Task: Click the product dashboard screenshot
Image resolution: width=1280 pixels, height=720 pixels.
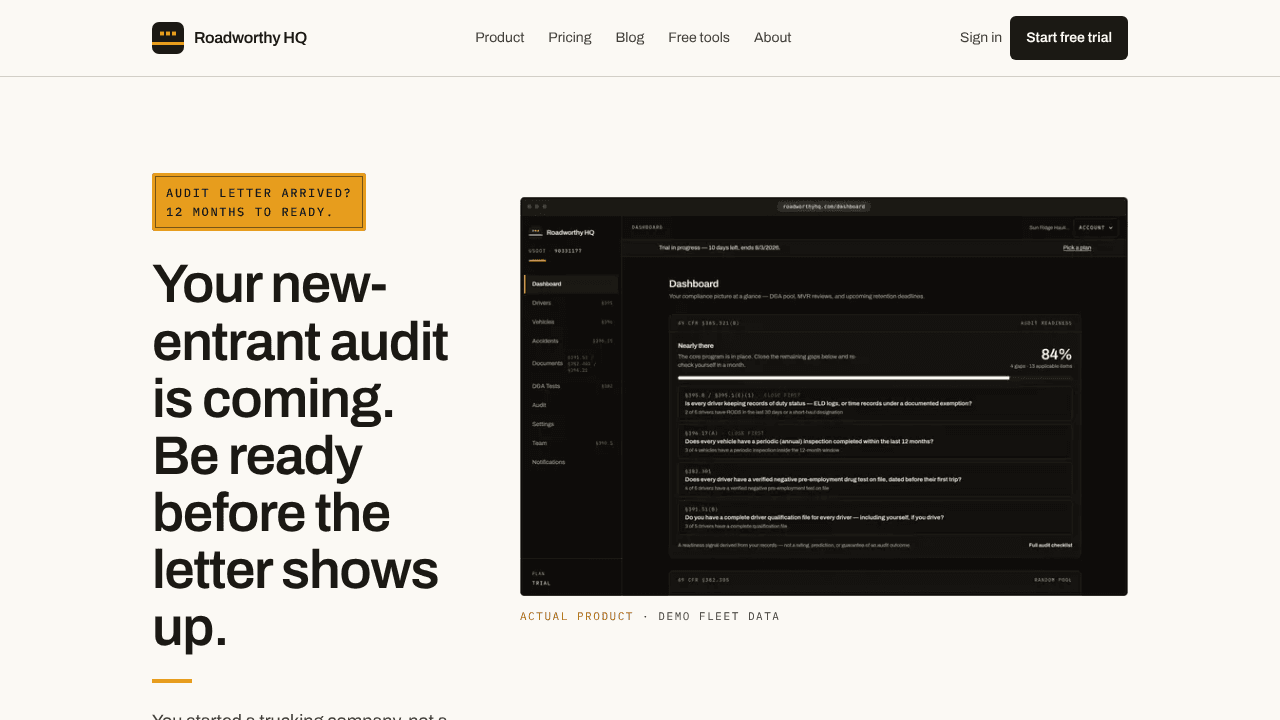Action: pyautogui.click(x=824, y=396)
